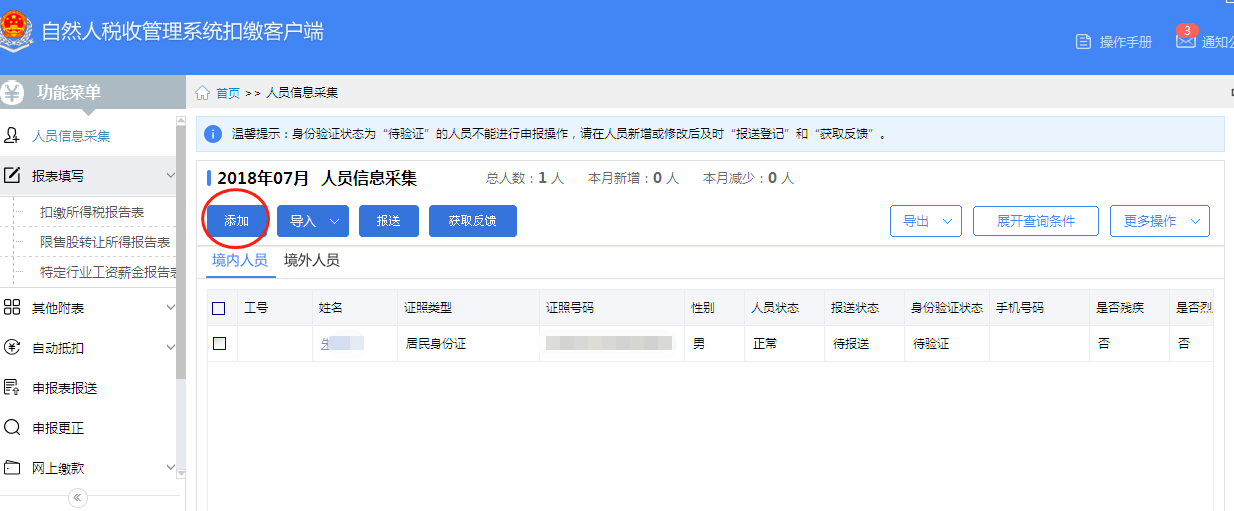
Task: Collapse the sidebar using the double-arrow button
Action: (x=78, y=498)
